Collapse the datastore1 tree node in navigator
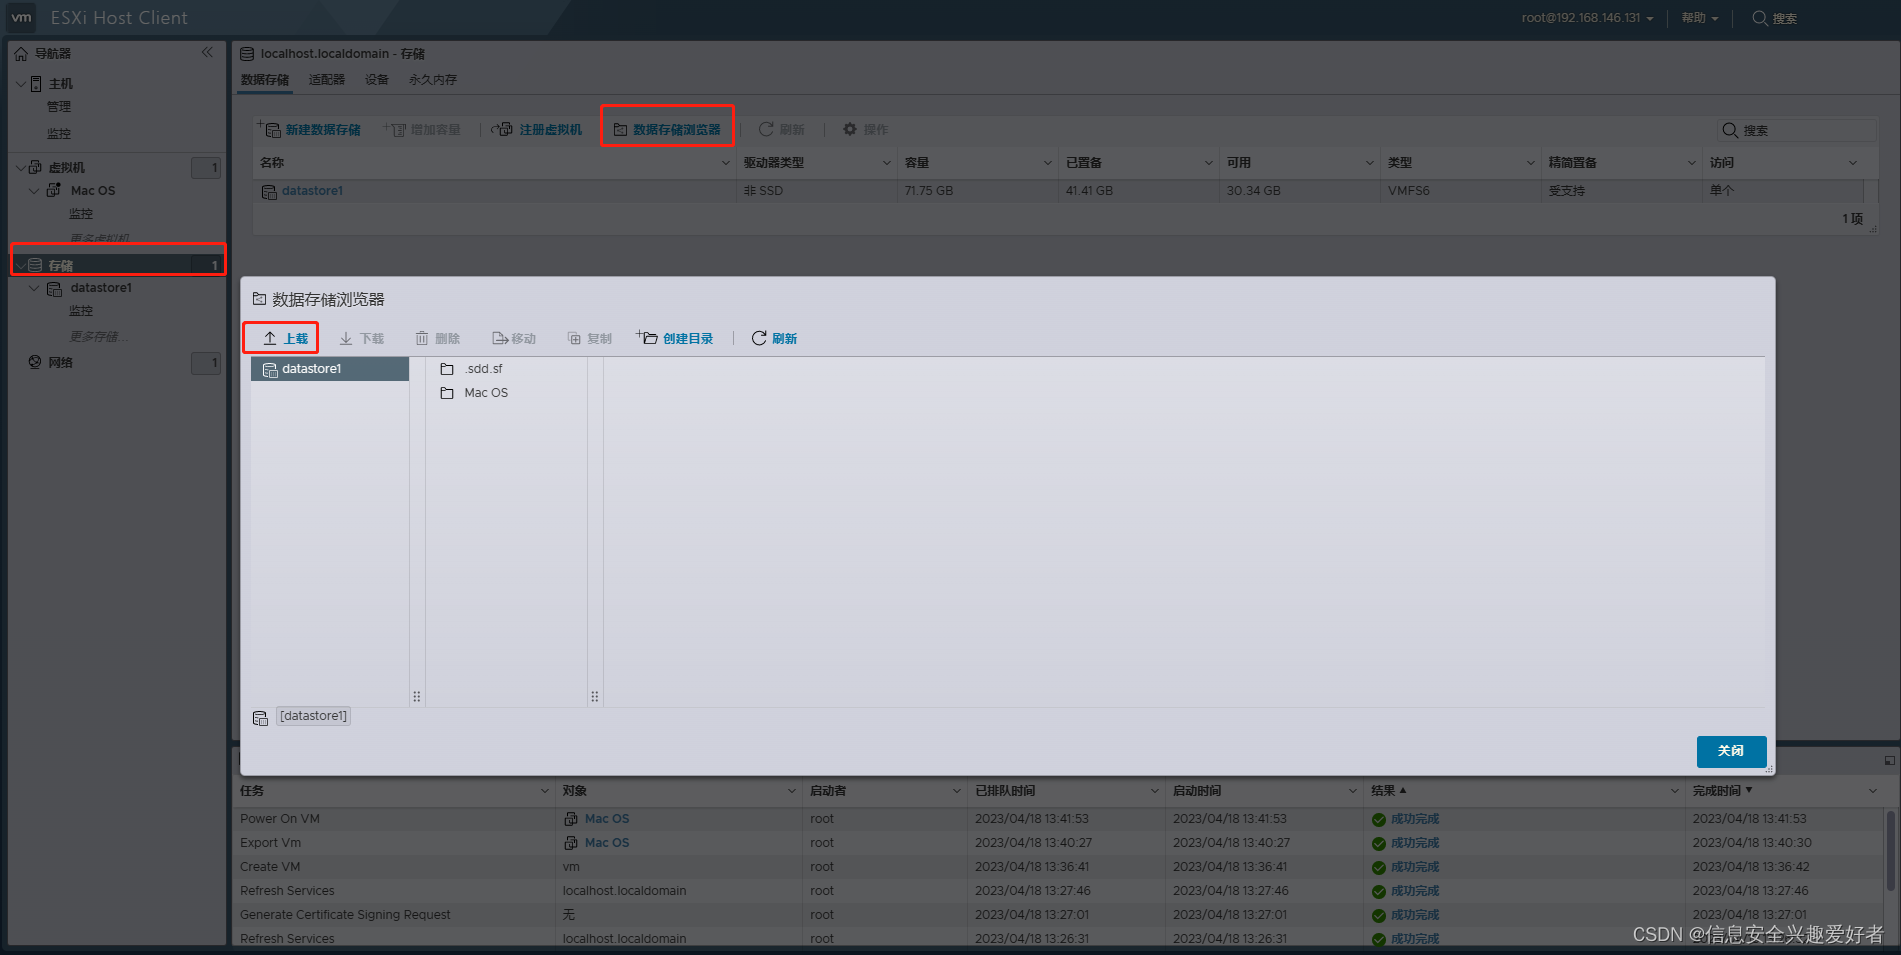Screen dimensions: 1901x955 [x=34, y=288]
